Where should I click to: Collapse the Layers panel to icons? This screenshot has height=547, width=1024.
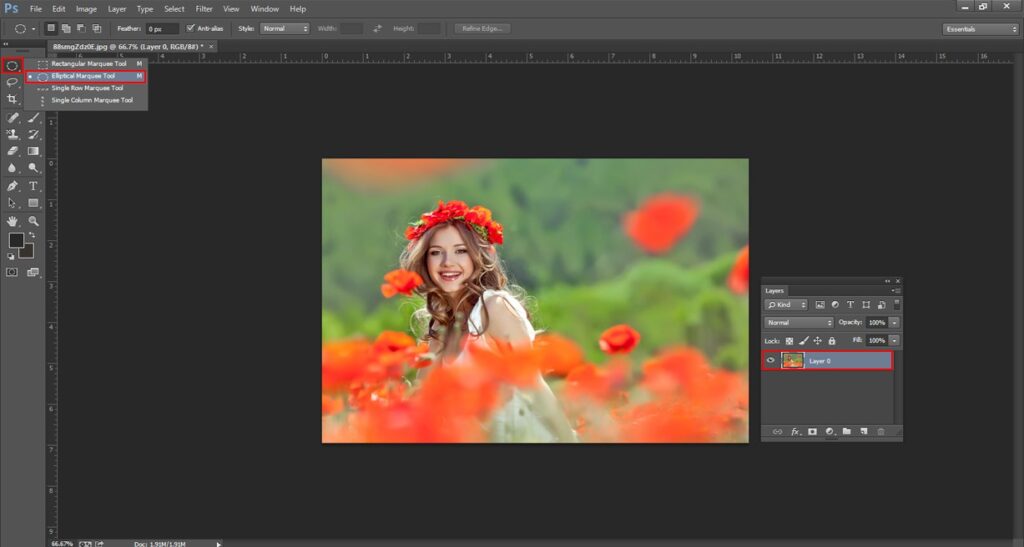point(888,281)
